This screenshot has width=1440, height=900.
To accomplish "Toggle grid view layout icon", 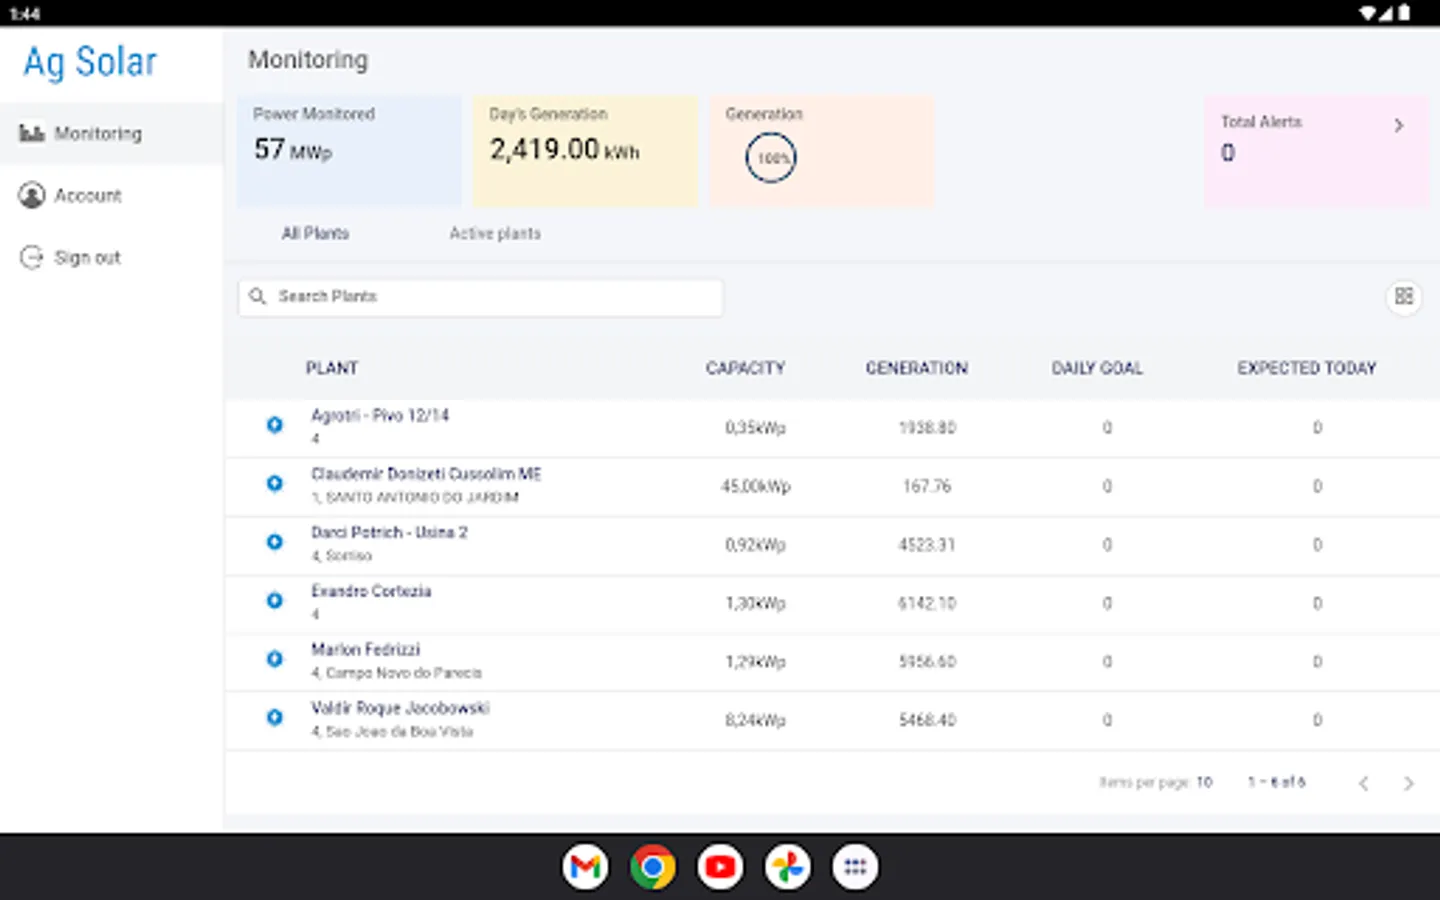I will 1404,296.
